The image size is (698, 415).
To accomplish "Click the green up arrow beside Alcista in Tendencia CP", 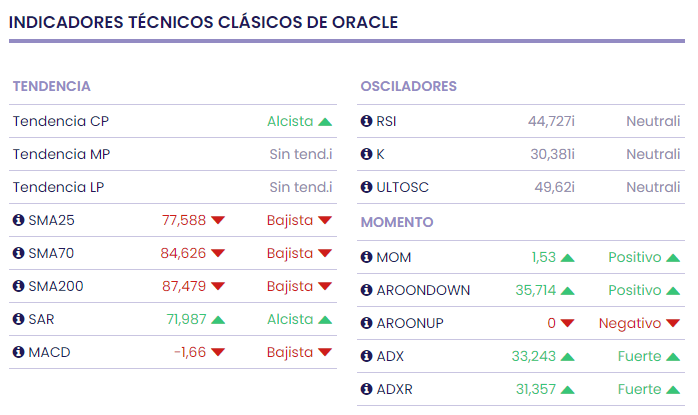I will [x=325, y=122].
